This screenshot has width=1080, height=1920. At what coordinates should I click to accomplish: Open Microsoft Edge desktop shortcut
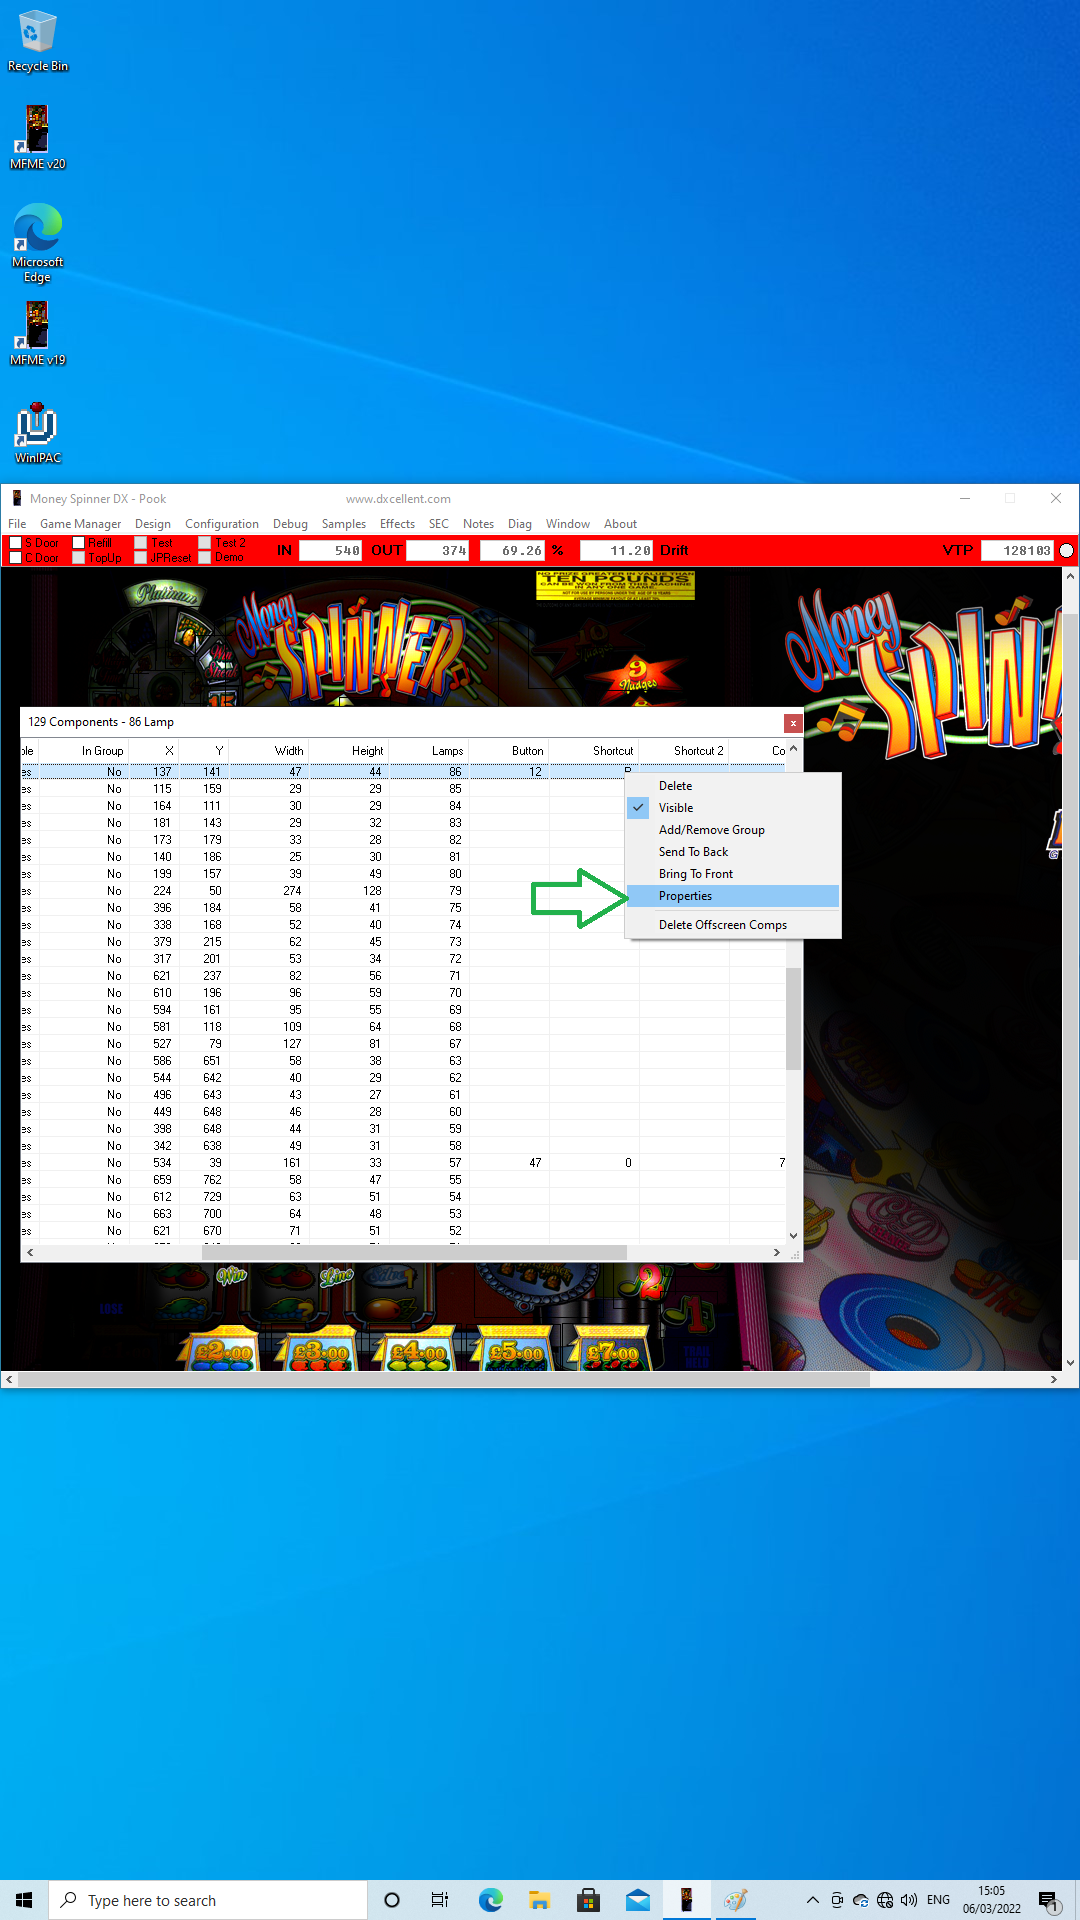37,243
